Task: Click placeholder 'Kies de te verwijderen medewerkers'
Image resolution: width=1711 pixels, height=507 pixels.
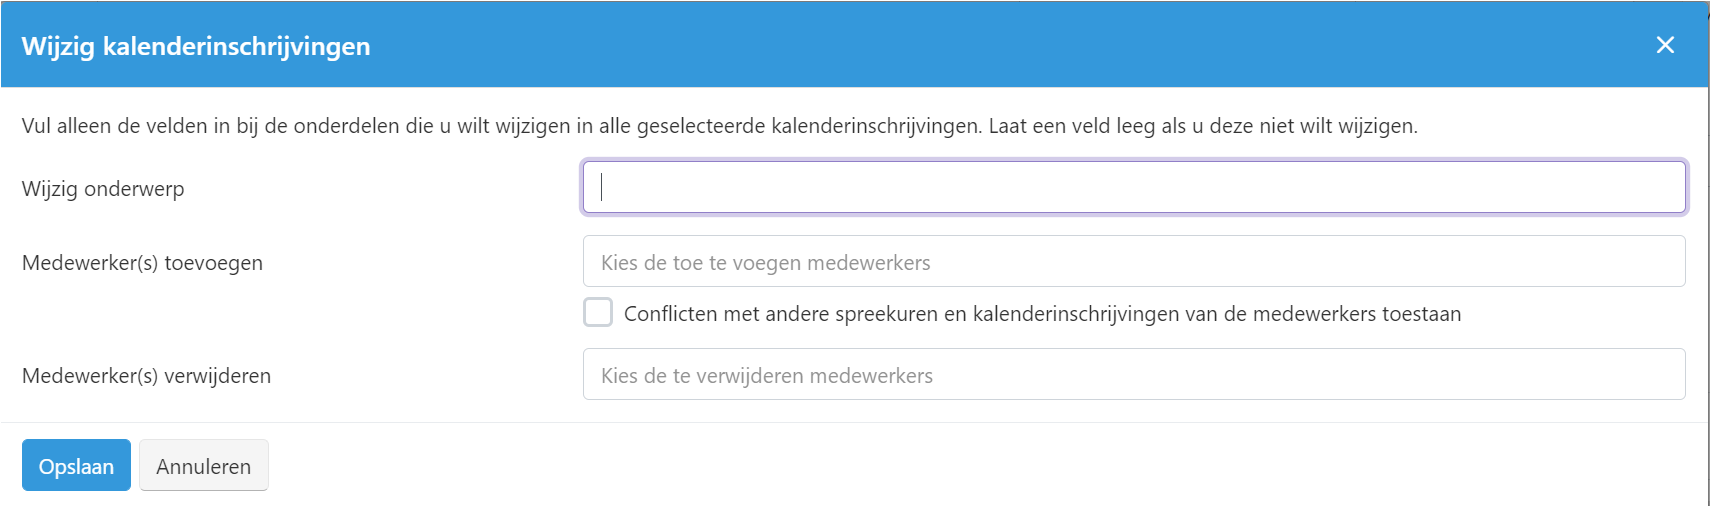Action: pyautogui.click(x=766, y=376)
